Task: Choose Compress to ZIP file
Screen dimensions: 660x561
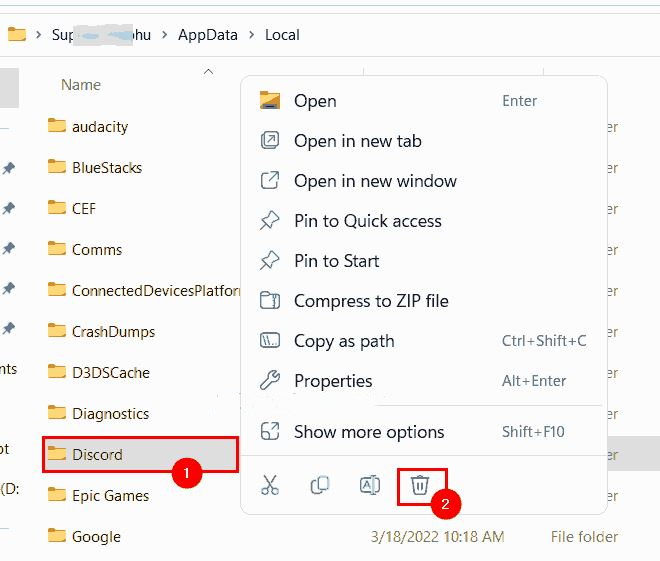Action: pos(371,301)
